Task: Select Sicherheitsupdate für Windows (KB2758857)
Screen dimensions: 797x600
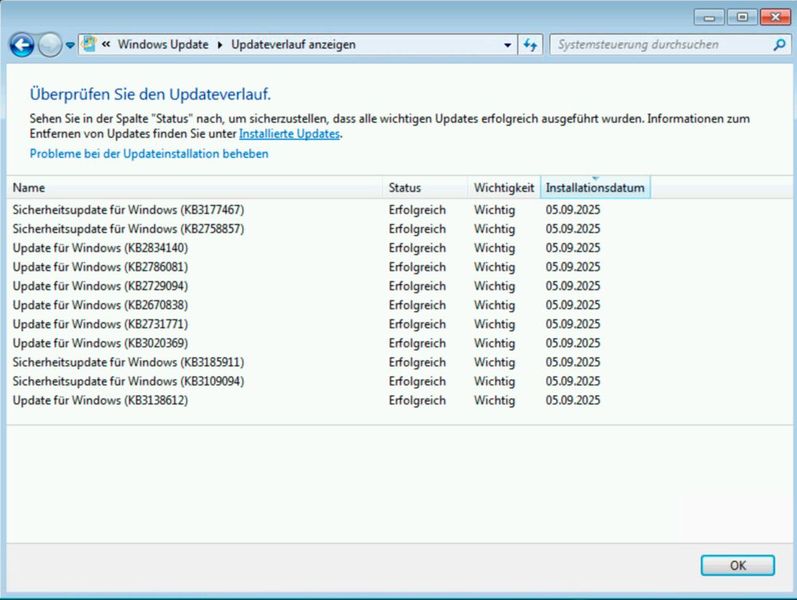Action: [129, 229]
